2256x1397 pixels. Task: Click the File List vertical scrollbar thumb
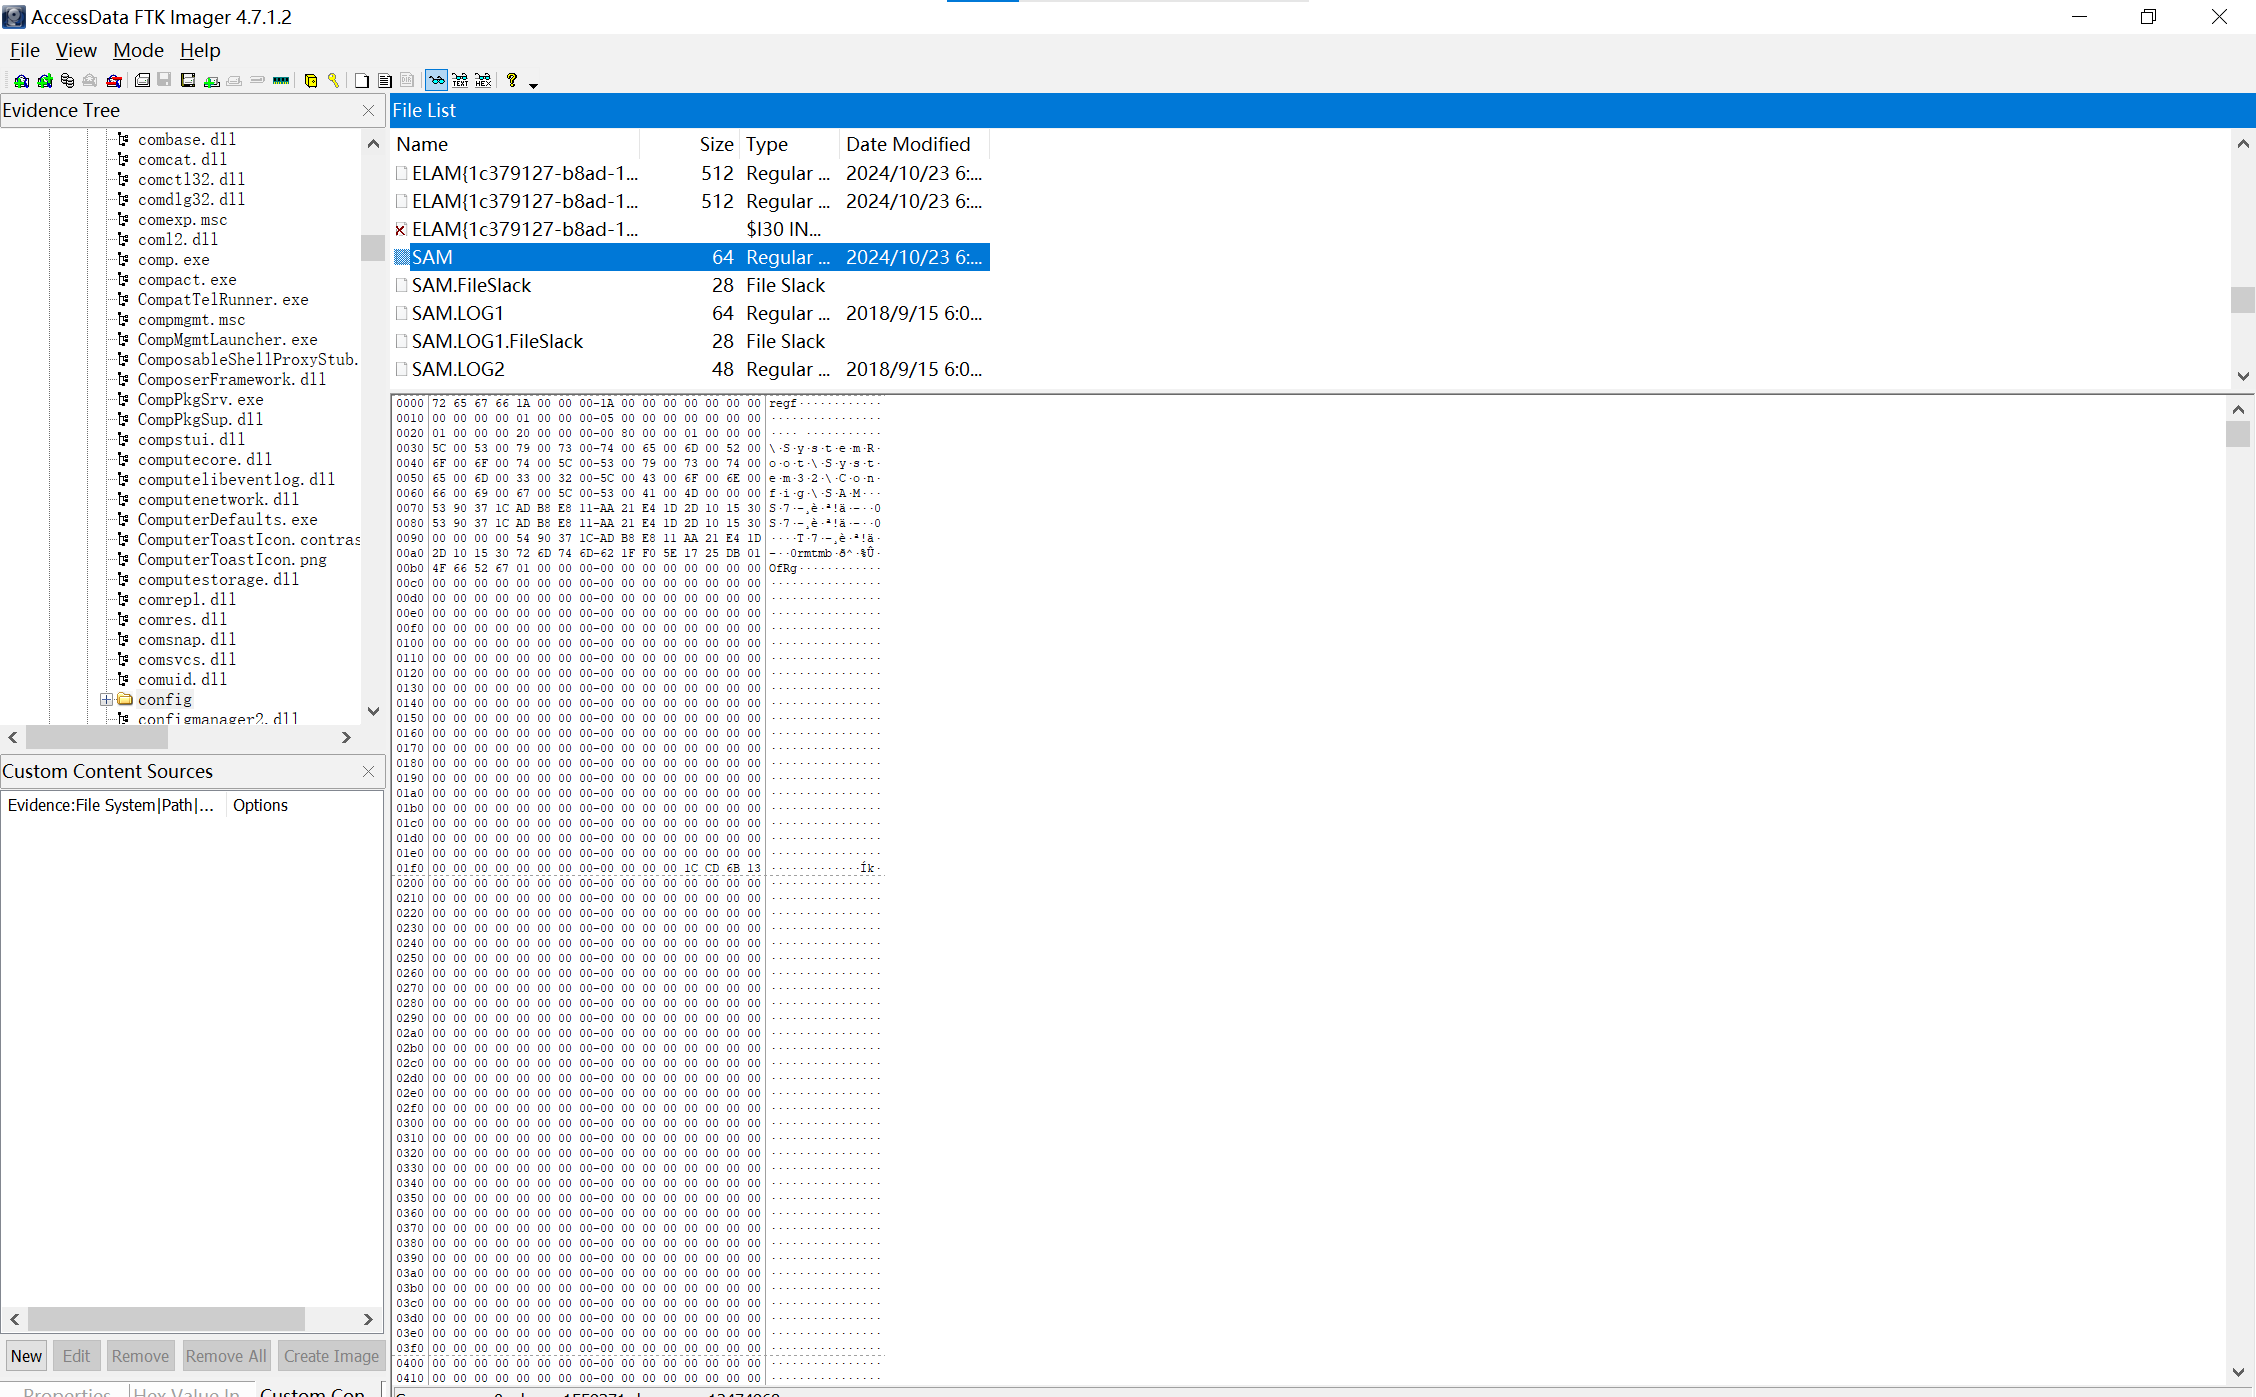click(x=2243, y=299)
